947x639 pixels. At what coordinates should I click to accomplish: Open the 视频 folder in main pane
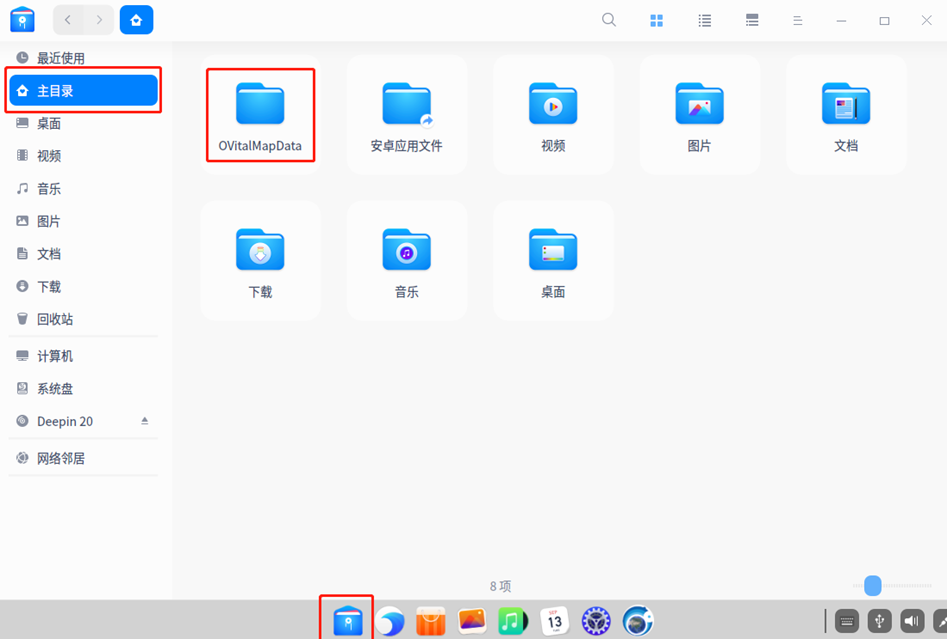[553, 115]
